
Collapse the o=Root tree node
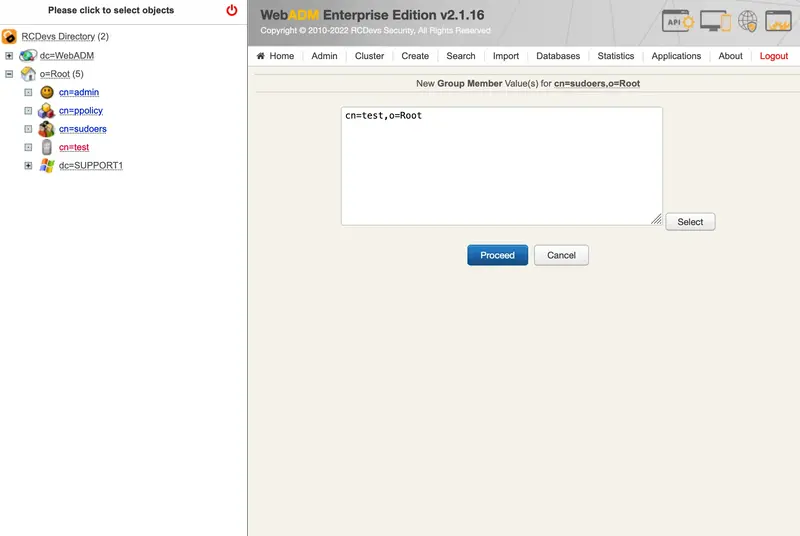[9, 74]
